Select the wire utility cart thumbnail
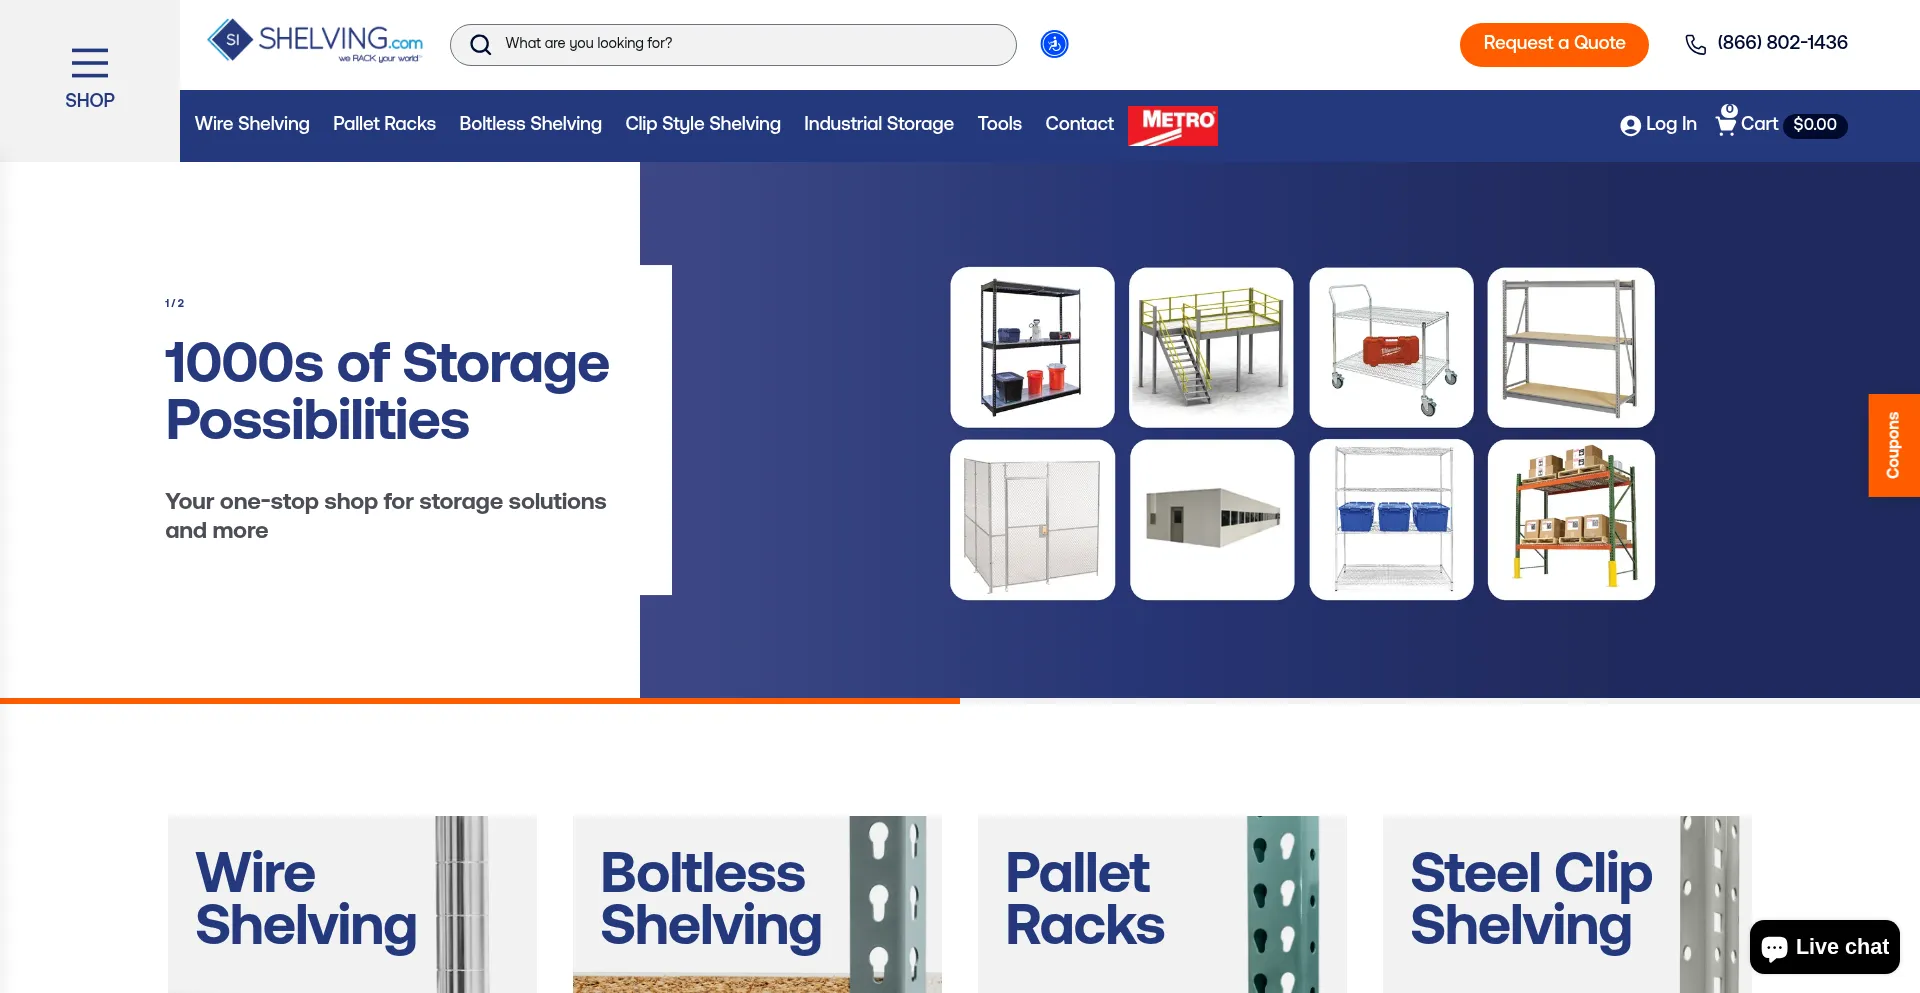The height and width of the screenshot is (993, 1920). pos(1391,347)
